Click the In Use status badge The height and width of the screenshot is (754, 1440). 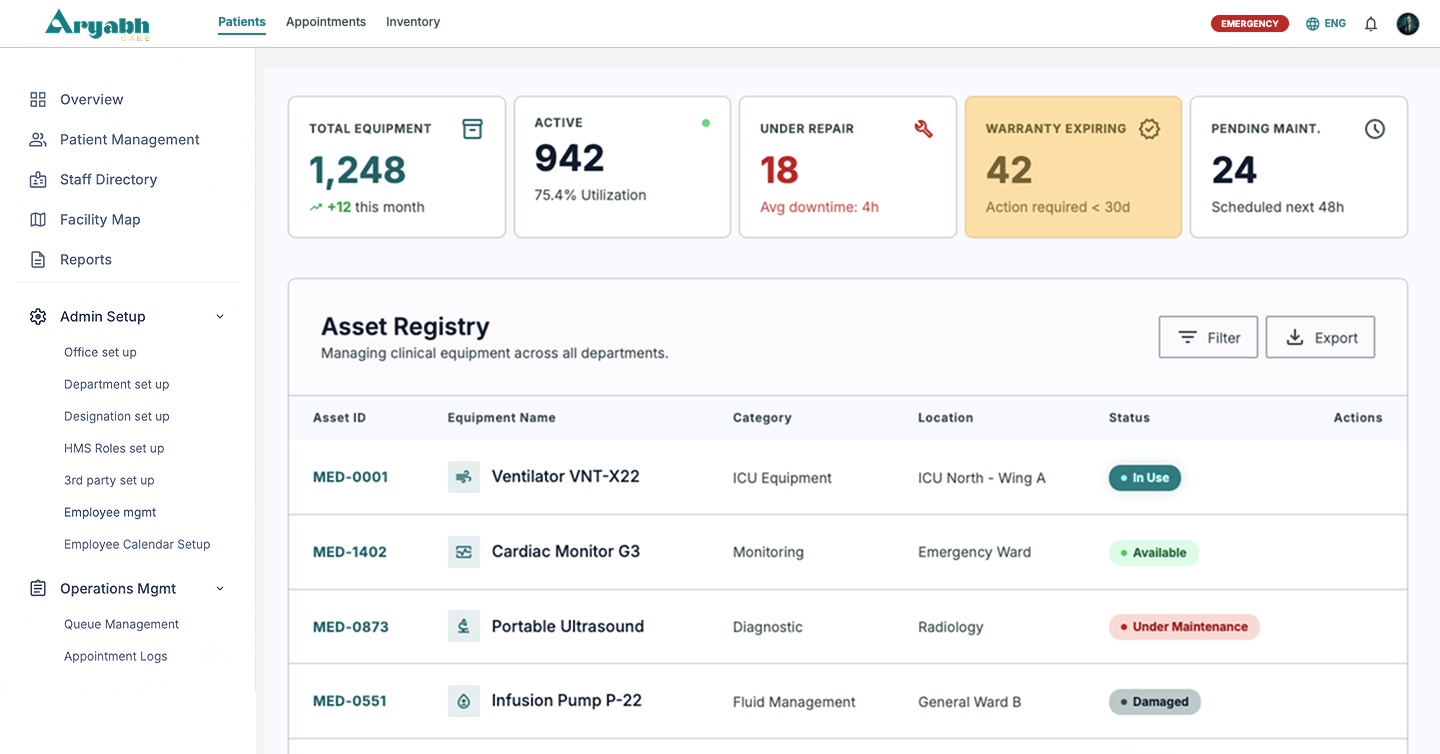coord(1145,478)
